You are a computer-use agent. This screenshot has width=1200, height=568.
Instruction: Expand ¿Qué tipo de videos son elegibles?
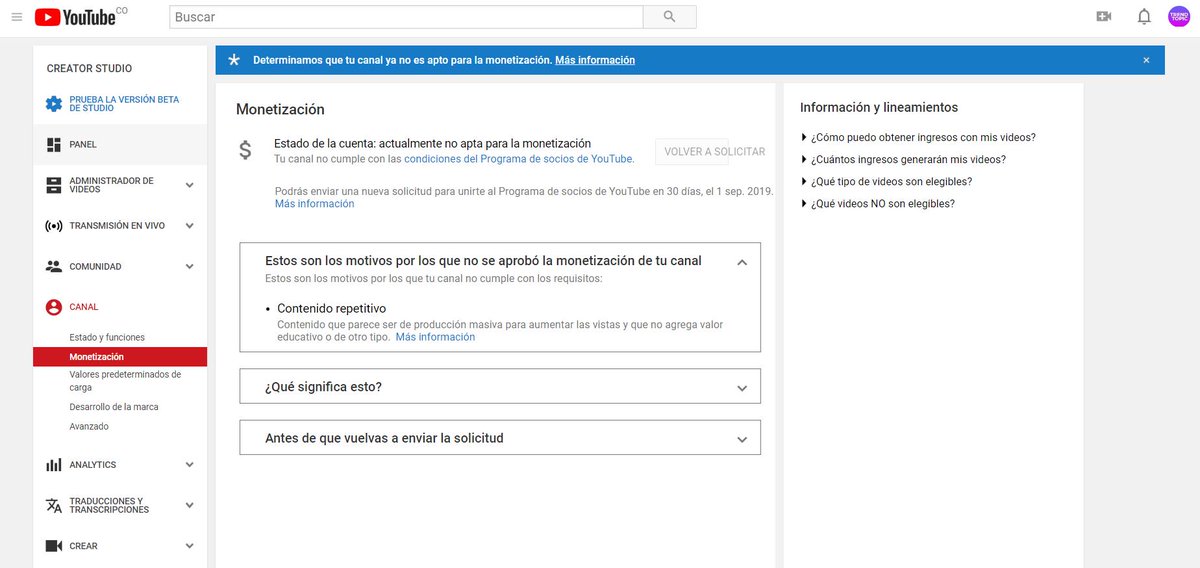(887, 181)
